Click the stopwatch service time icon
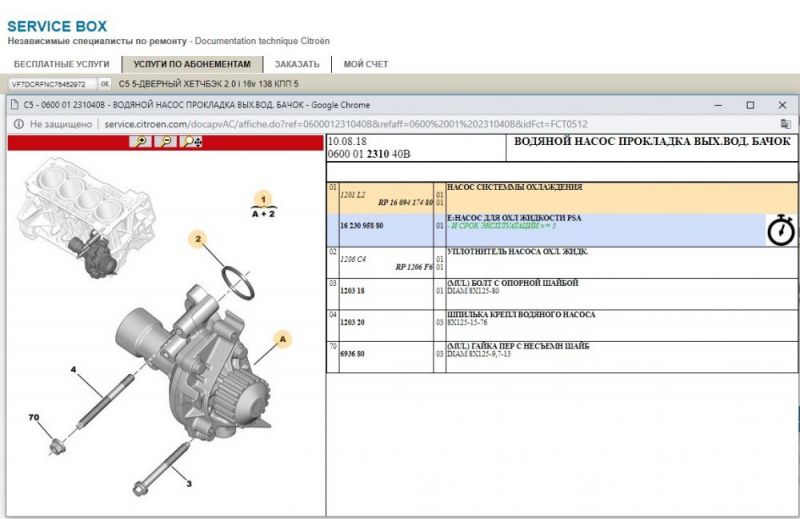800x519 pixels. click(x=781, y=230)
